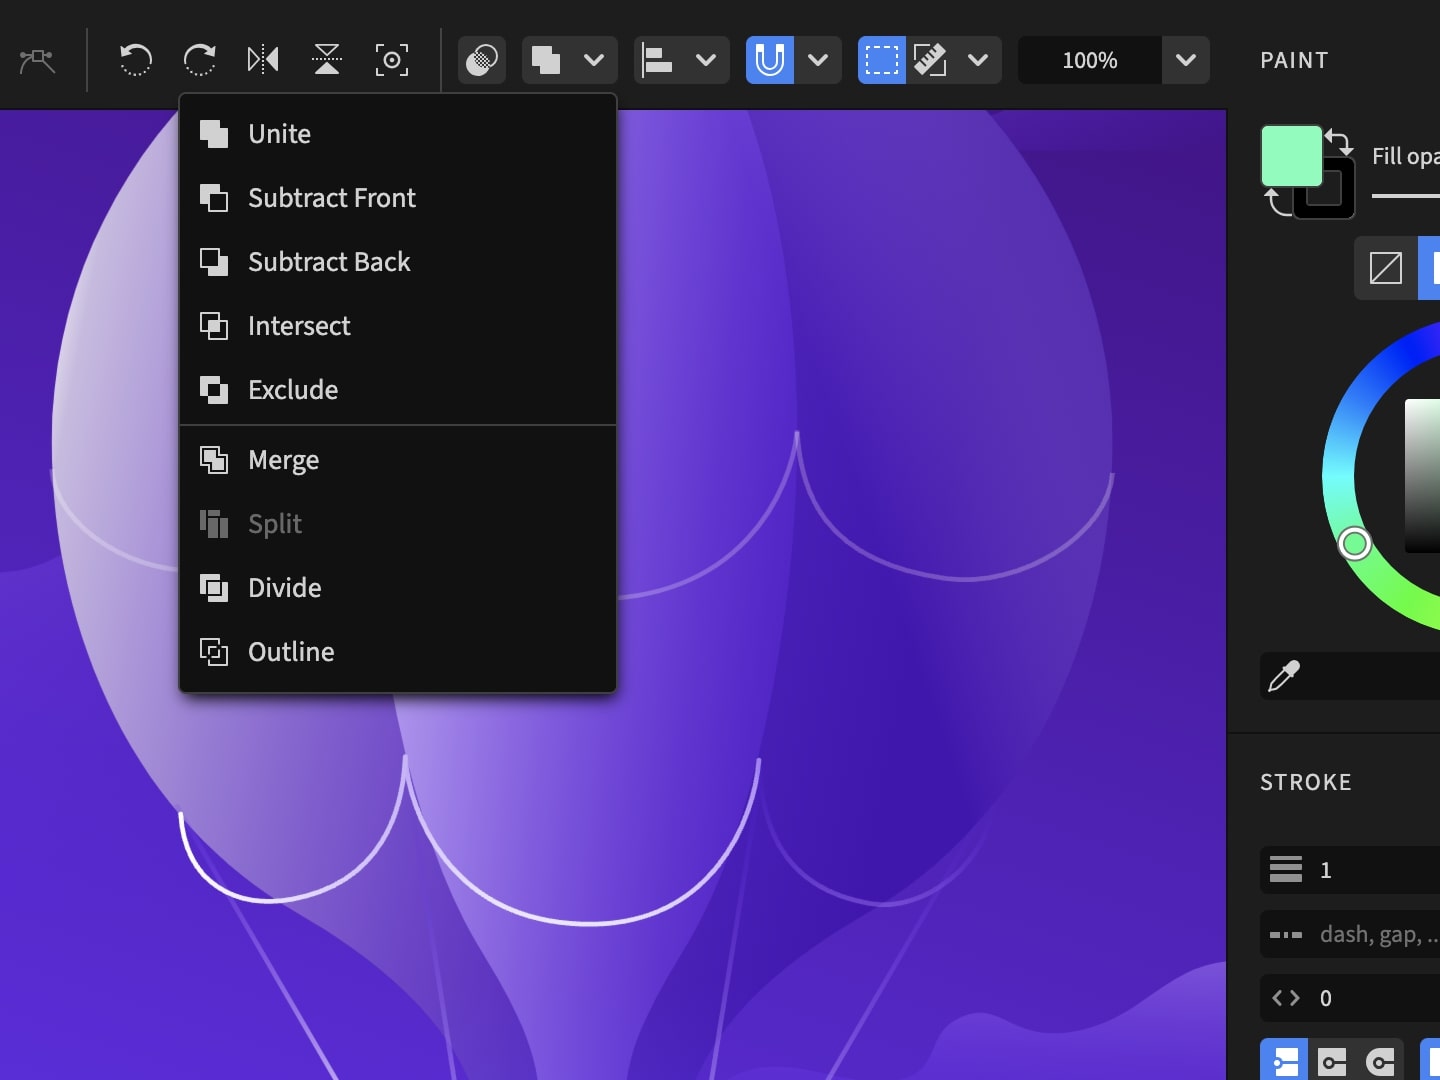Toggle the dashed rectangle selection mode
Viewport: 1440px width, 1080px height.
point(882,60)
